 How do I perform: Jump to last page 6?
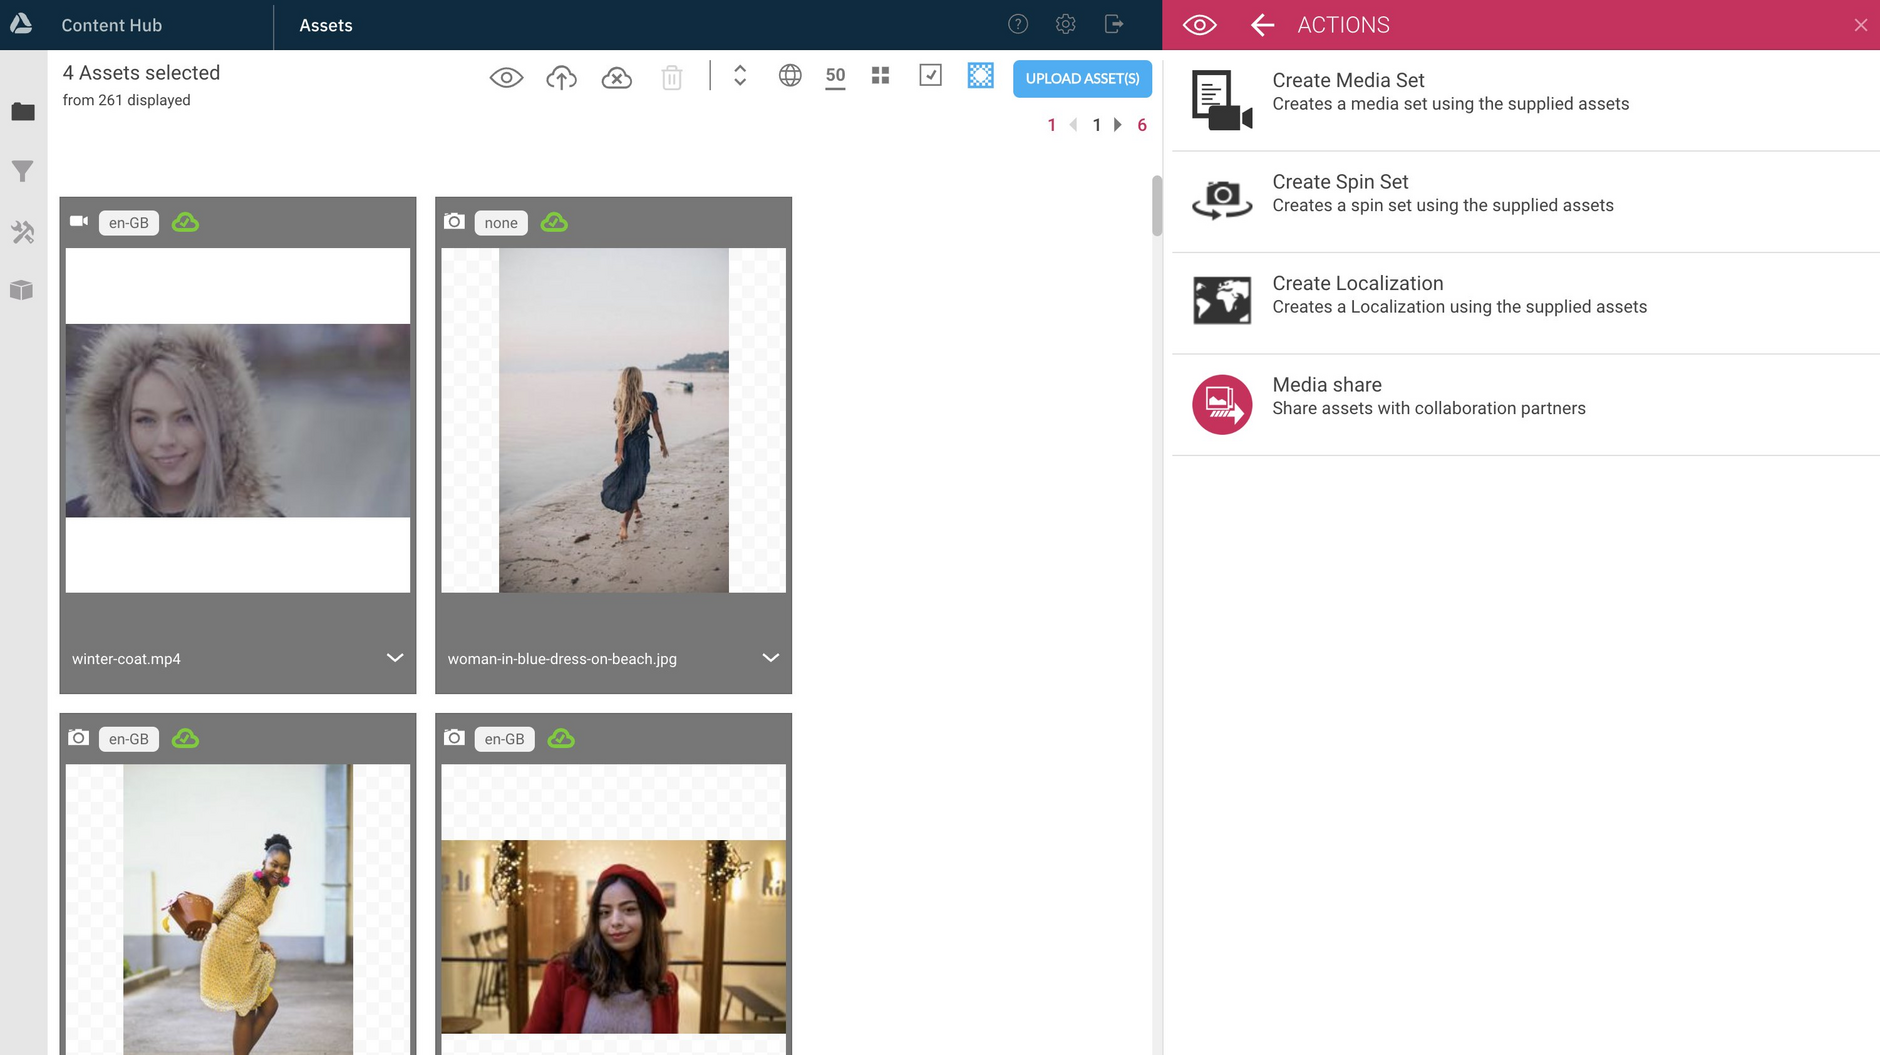[1142, 125]
